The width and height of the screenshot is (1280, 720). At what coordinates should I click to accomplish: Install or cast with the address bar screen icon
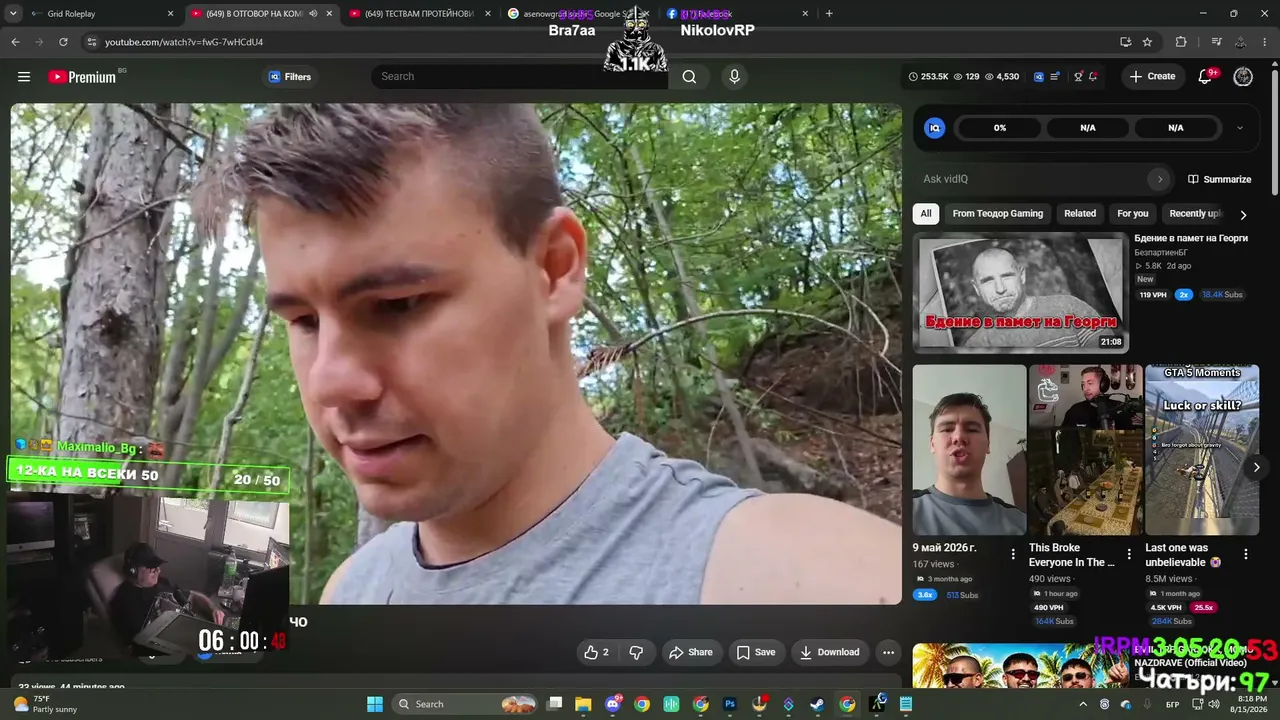(1125, 42)
